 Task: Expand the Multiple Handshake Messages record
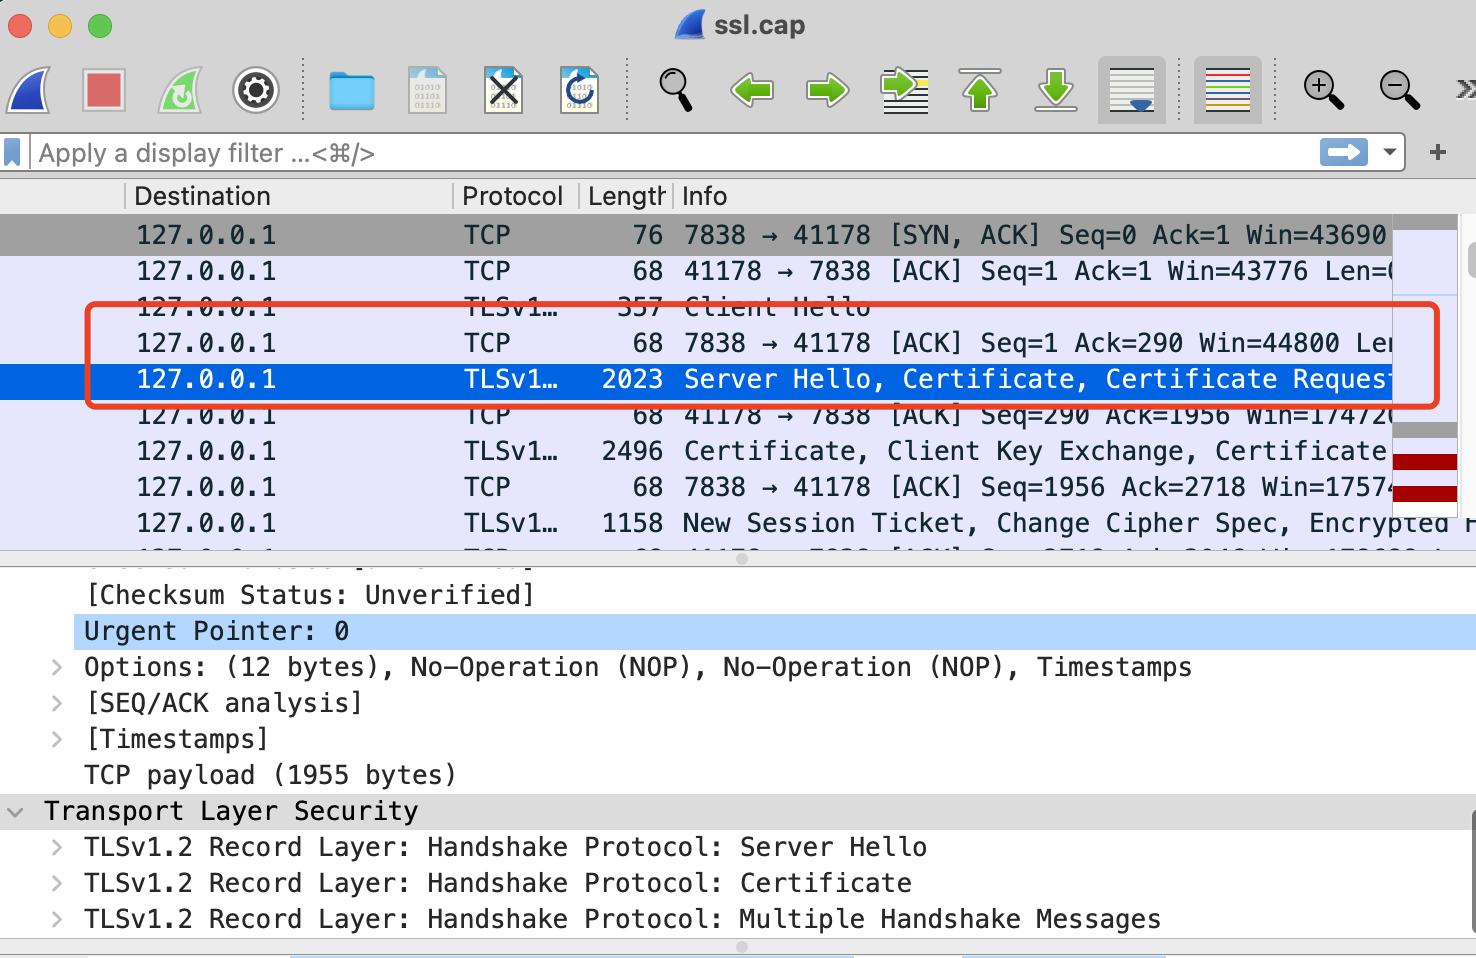[x=57, y=919]
